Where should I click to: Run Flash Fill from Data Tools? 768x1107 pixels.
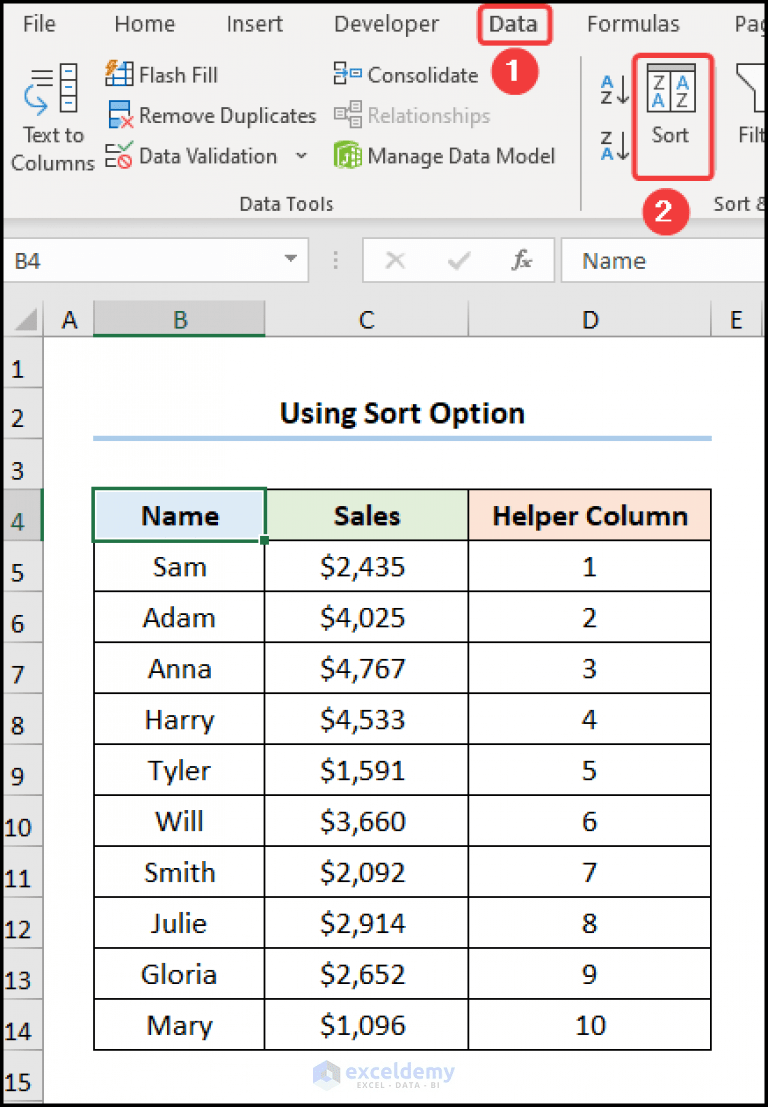[162, 75]
